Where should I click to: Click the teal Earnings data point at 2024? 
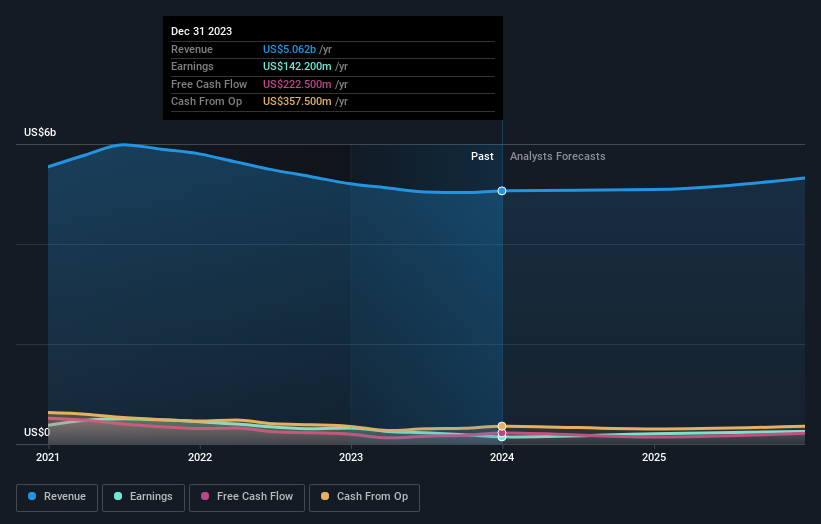(x=502, y=438)
